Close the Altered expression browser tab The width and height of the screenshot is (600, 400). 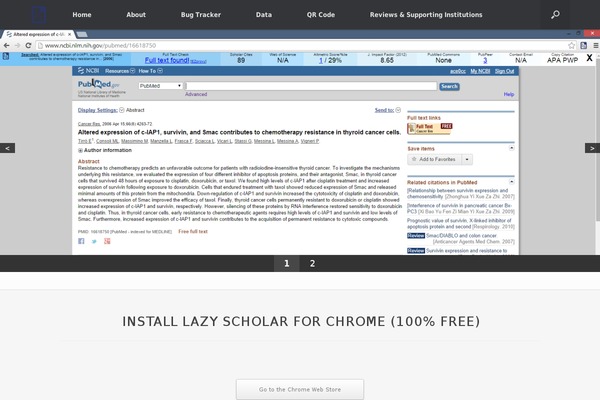point(69,34)
